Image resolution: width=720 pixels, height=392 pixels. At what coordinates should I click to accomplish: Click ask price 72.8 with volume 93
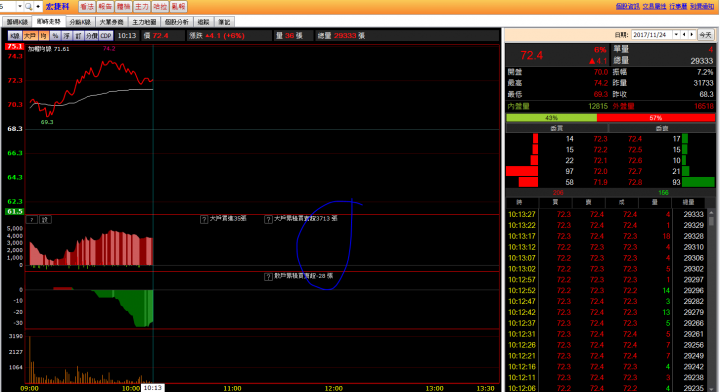point(635,183)
